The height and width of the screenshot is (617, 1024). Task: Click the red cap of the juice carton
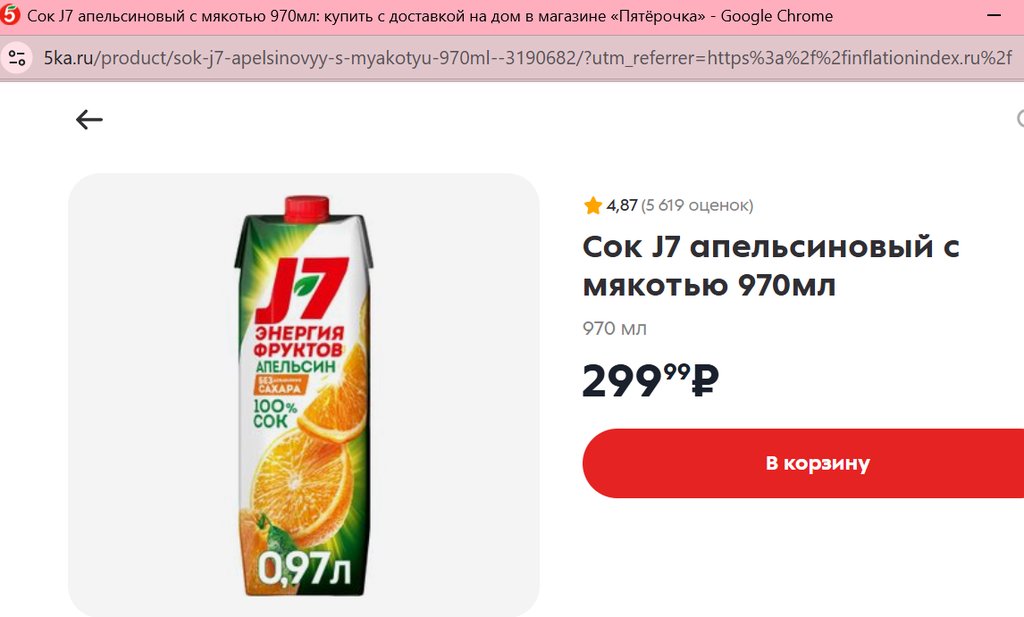click(306, 208)
